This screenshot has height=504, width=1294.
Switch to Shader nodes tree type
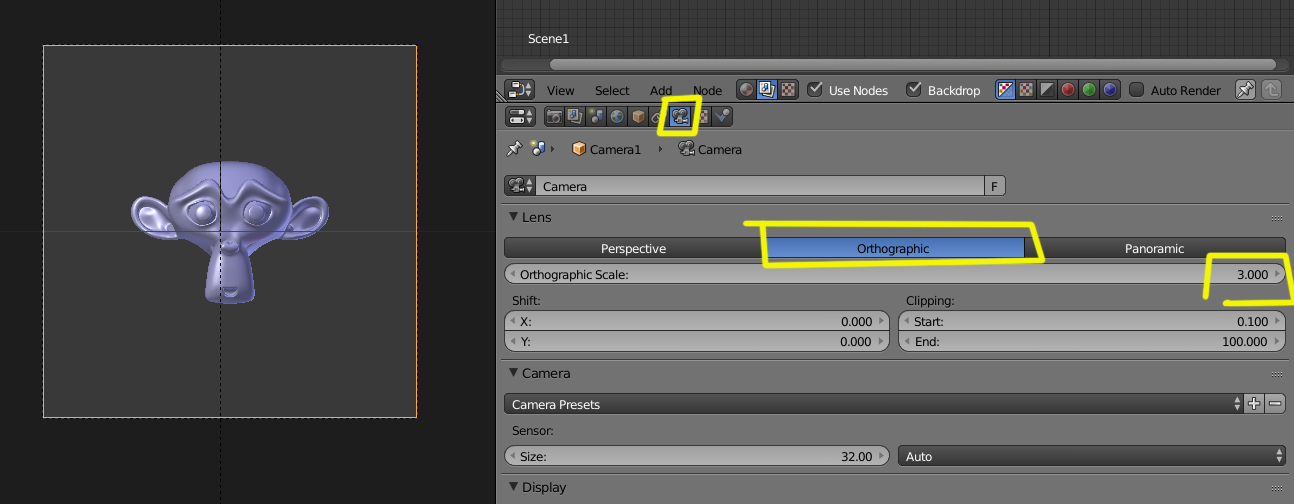click(746, 90)
